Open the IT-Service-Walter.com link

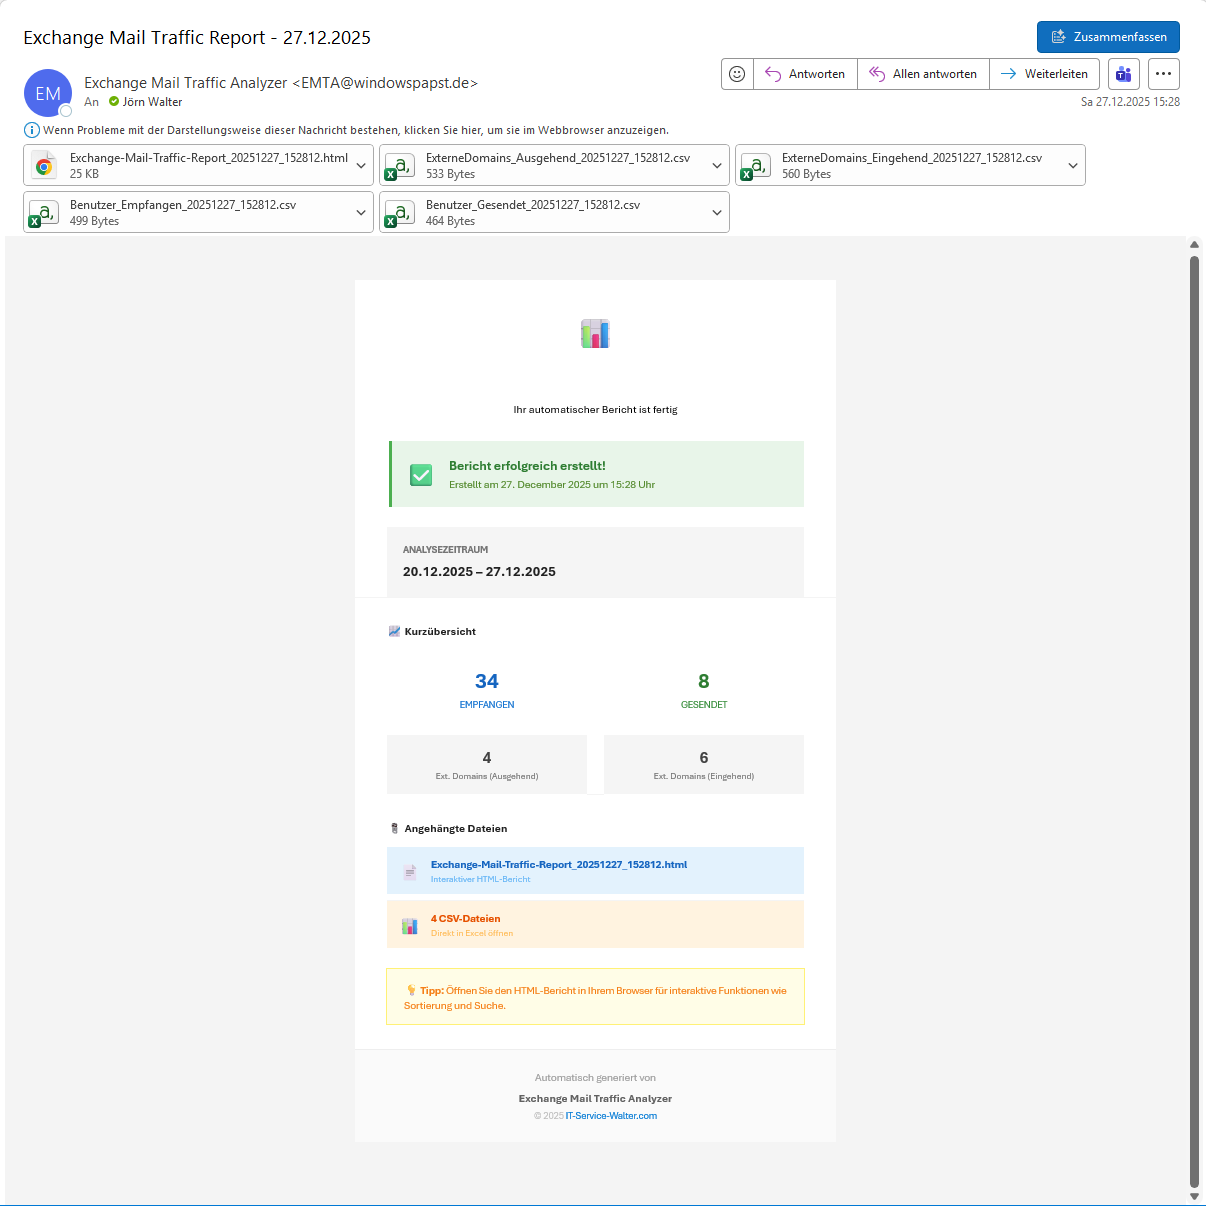click(611, 1116)
